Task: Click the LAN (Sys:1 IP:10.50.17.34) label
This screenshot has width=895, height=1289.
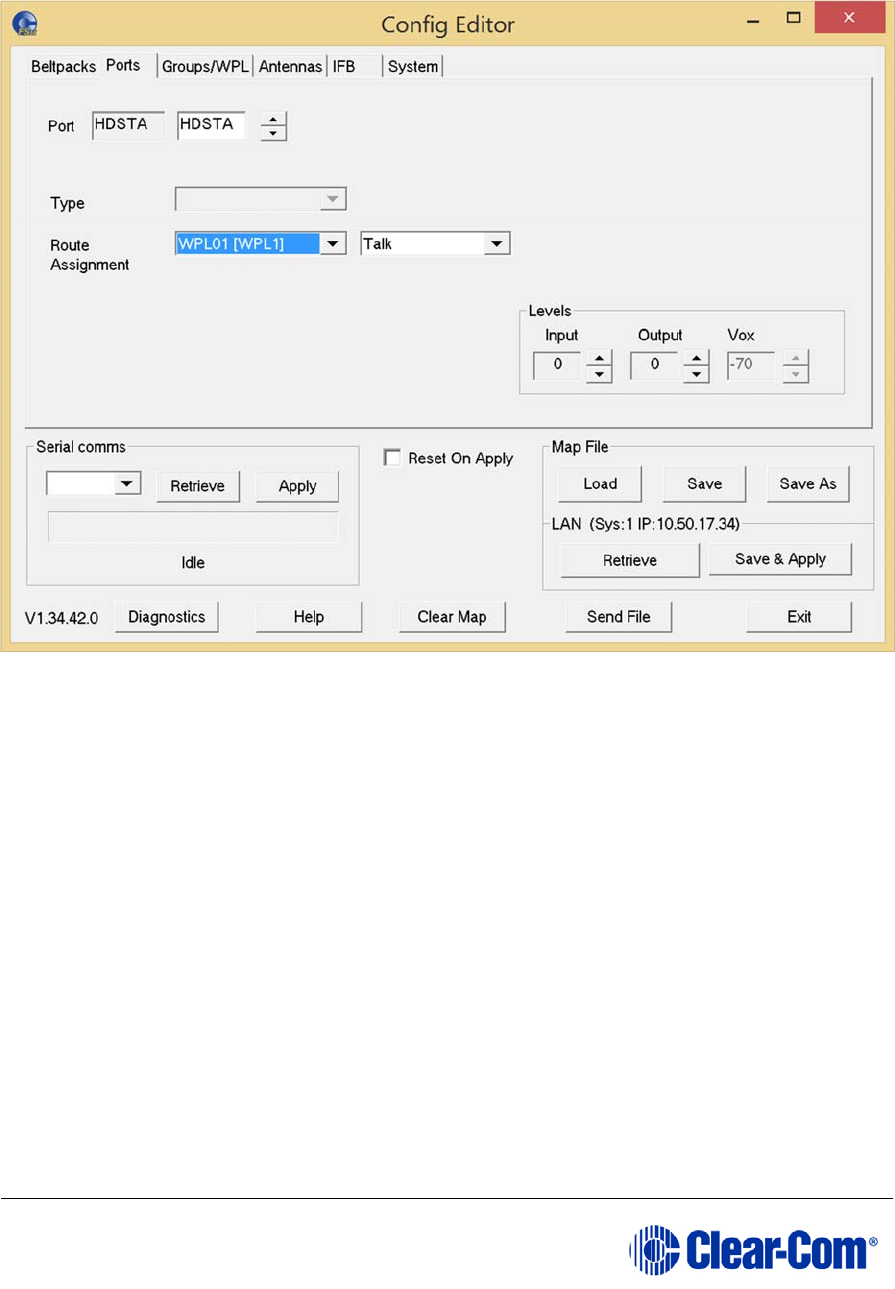Action: [645, 522]
